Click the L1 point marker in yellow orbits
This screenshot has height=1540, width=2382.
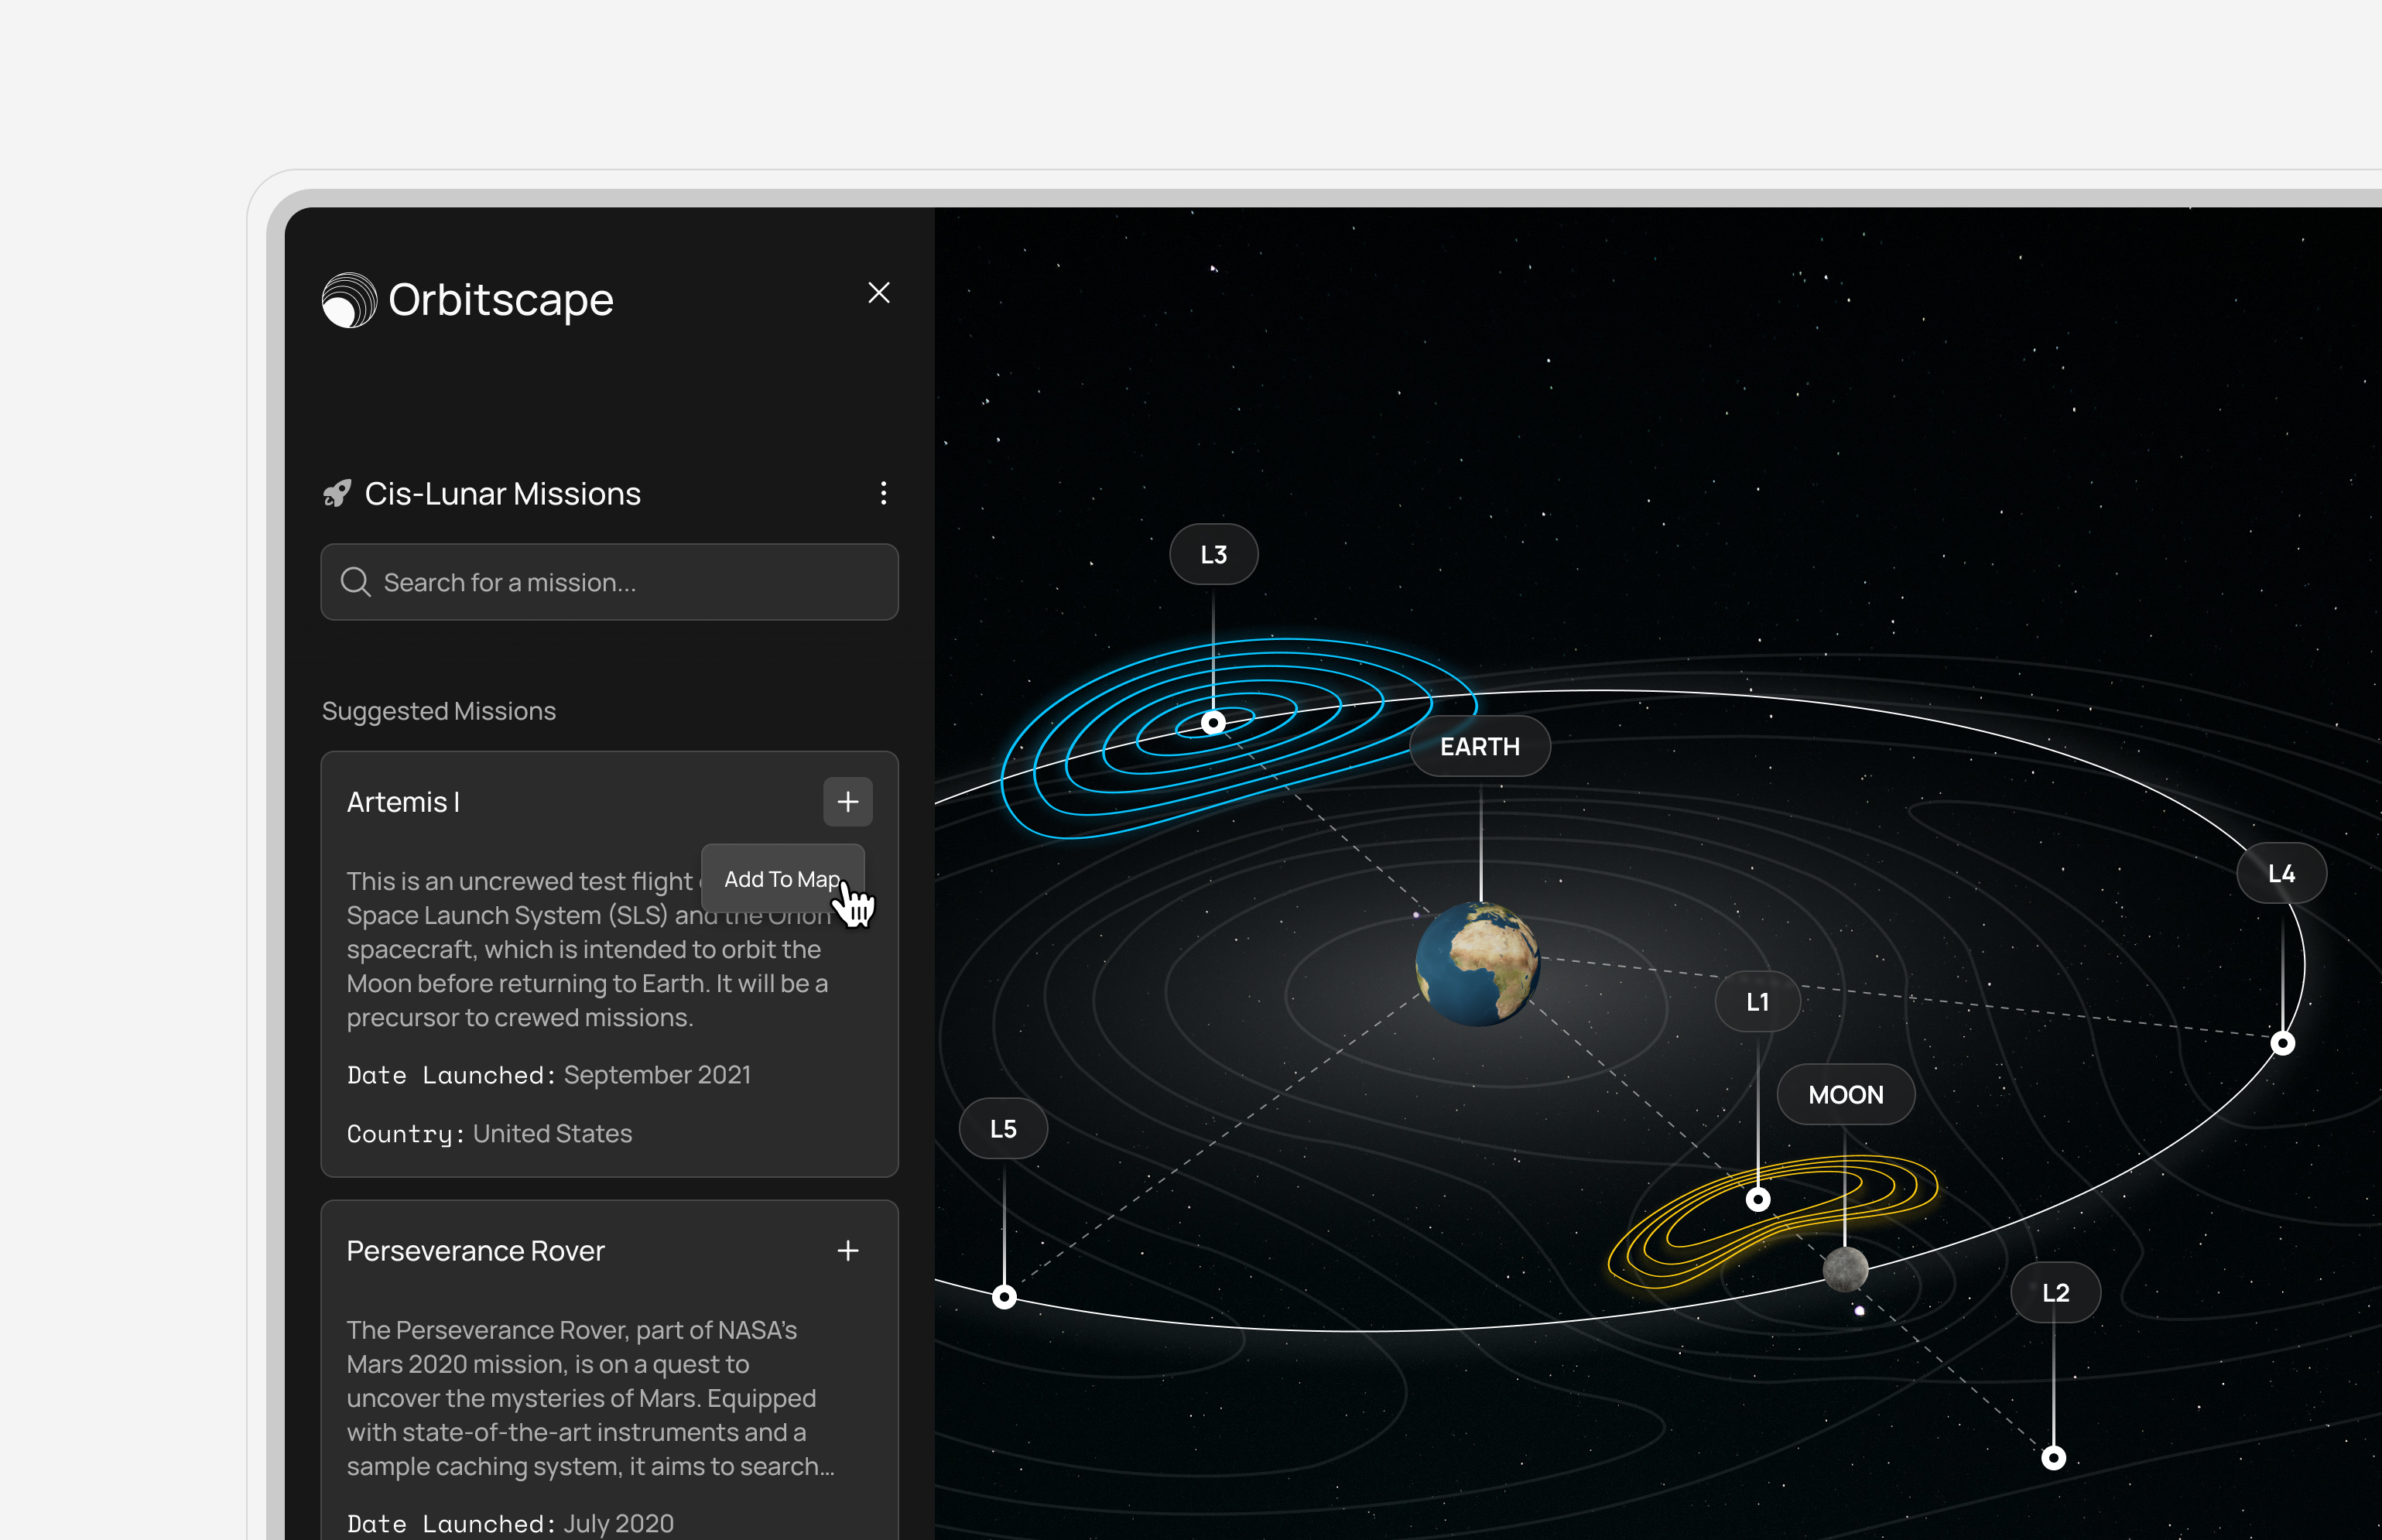tap(1757, 1200)
